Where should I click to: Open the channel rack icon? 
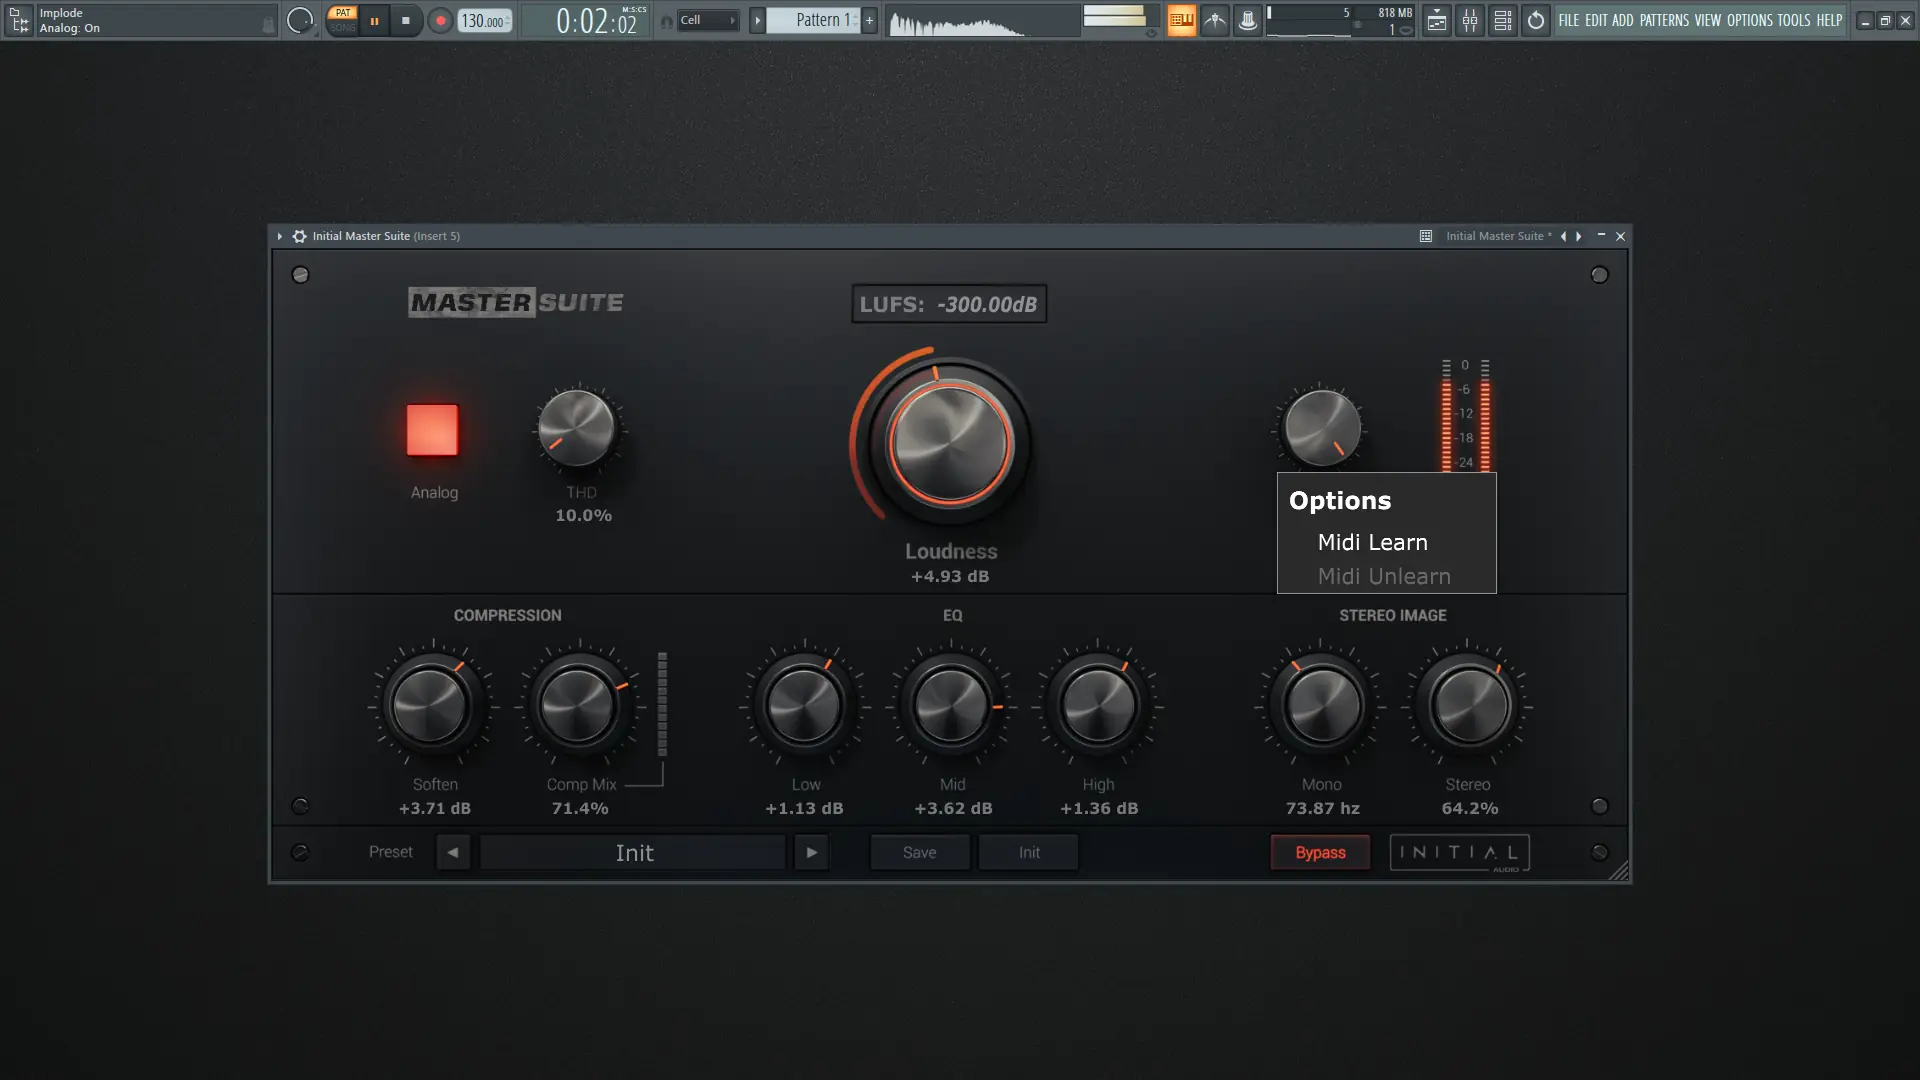coord(1502,20)
